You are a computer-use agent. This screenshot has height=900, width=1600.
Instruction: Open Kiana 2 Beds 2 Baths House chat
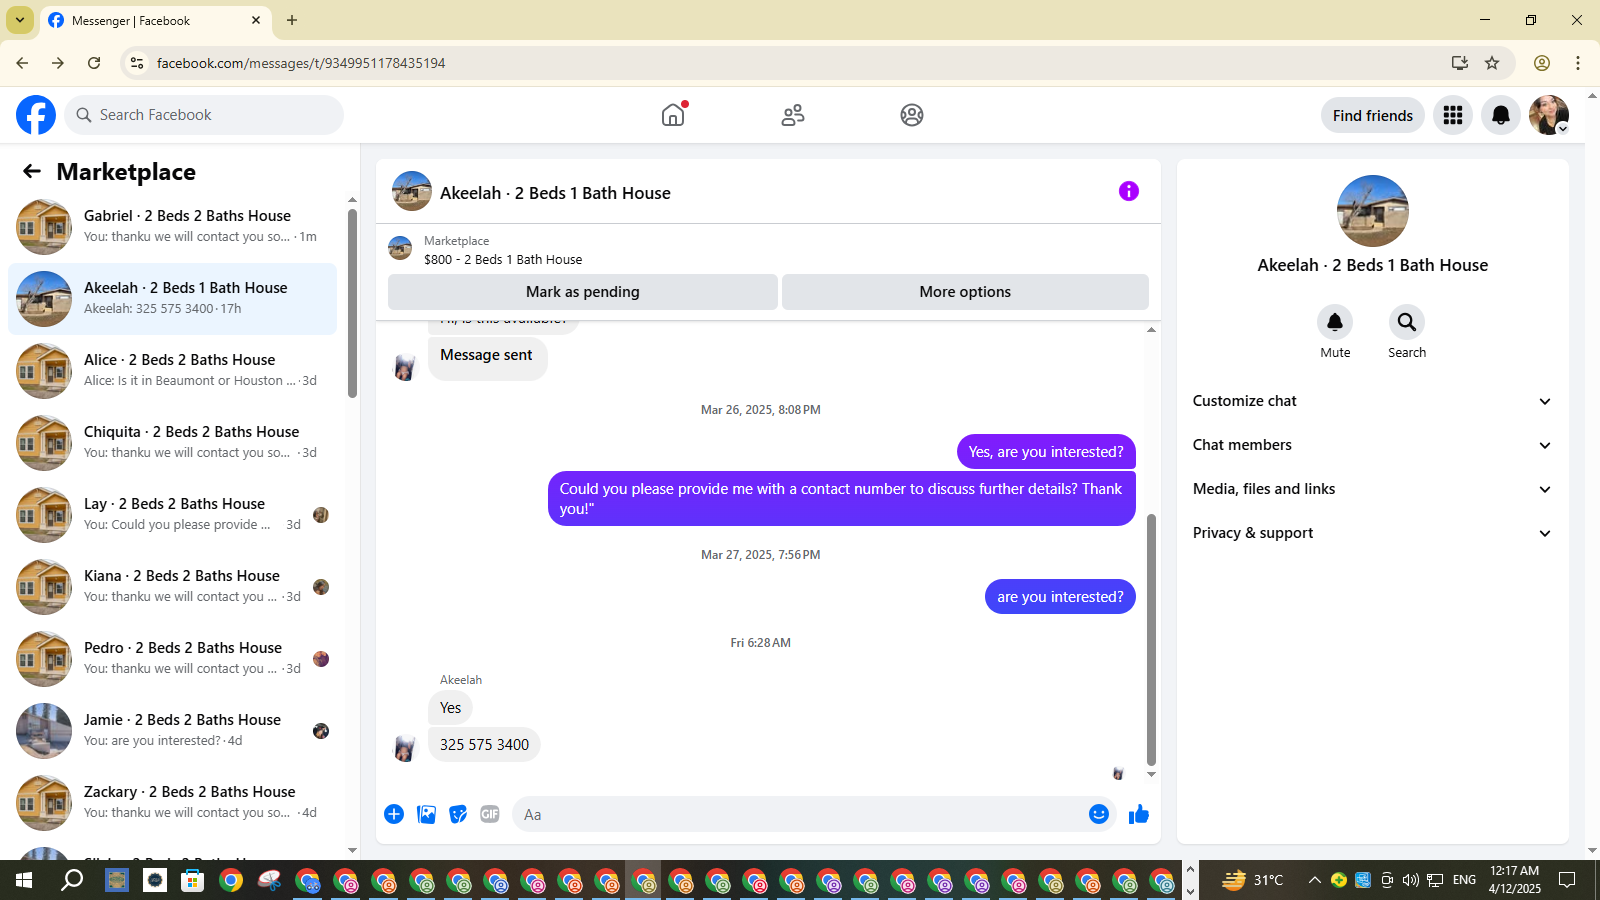click(172, 587)
